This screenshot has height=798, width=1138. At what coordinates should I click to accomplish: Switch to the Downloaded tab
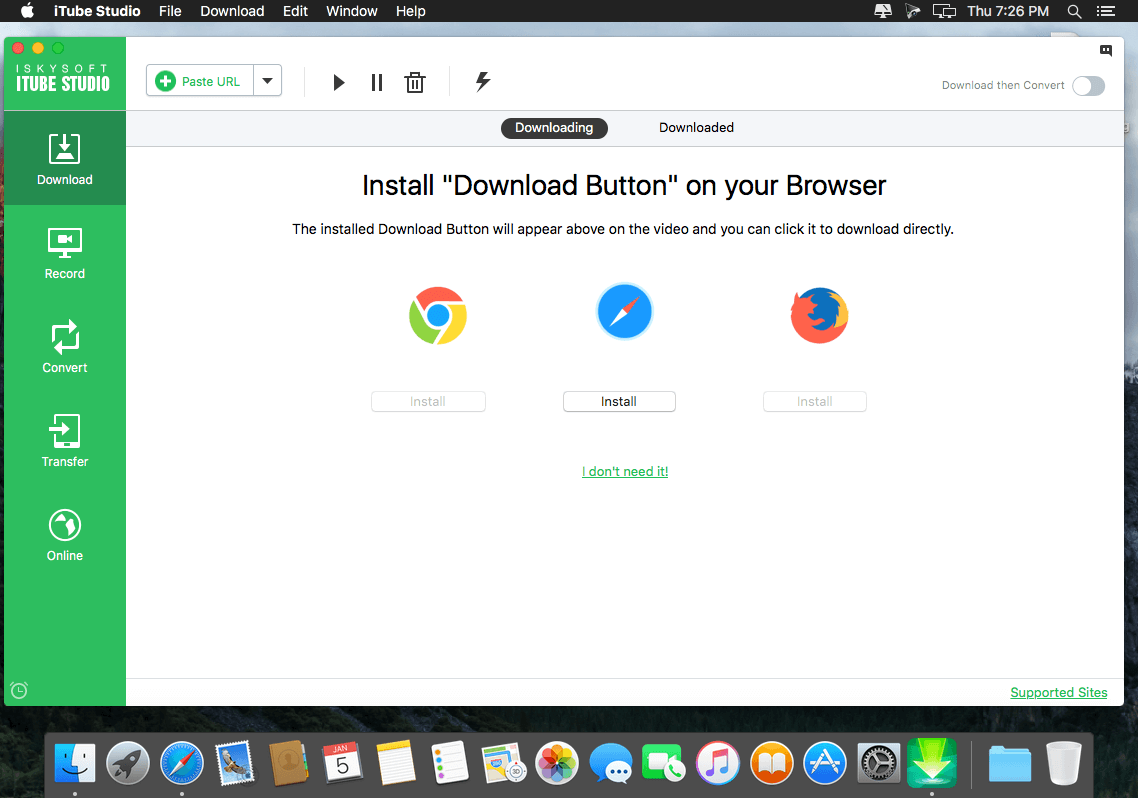click(x=696, y=128)
